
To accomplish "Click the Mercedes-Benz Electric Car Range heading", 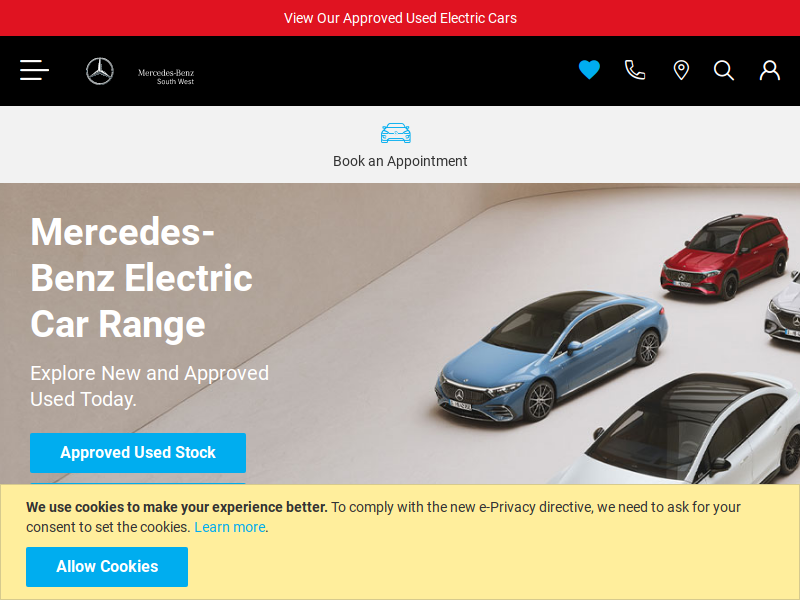I will pyautogui.click(x=141, y=278).
